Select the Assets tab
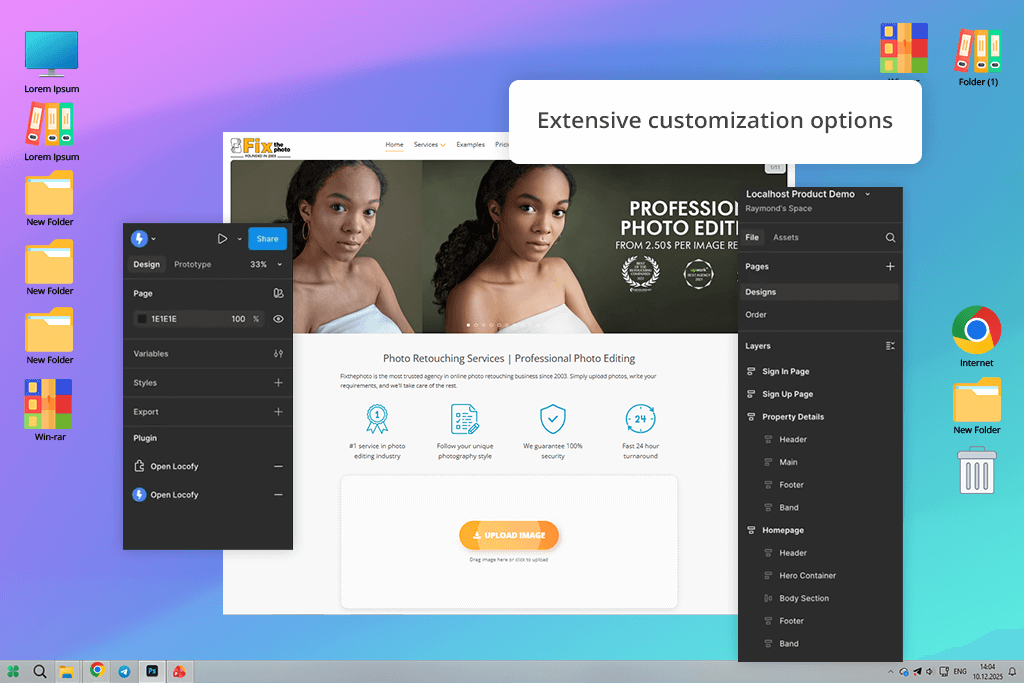Screen dimensions: 1024x683 (x=786, y=238)
